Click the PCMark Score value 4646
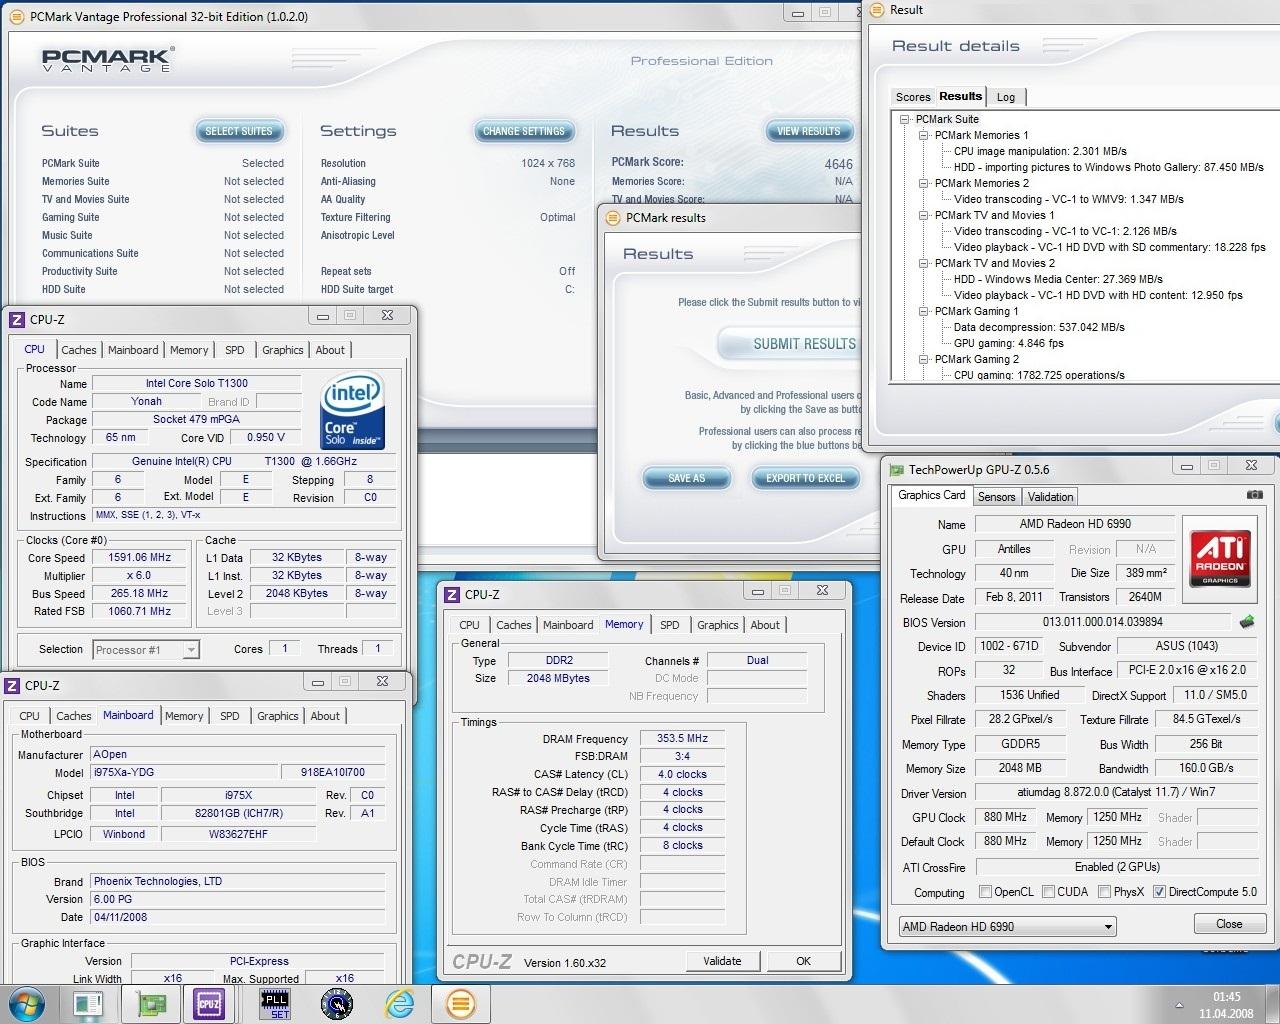 838,164
